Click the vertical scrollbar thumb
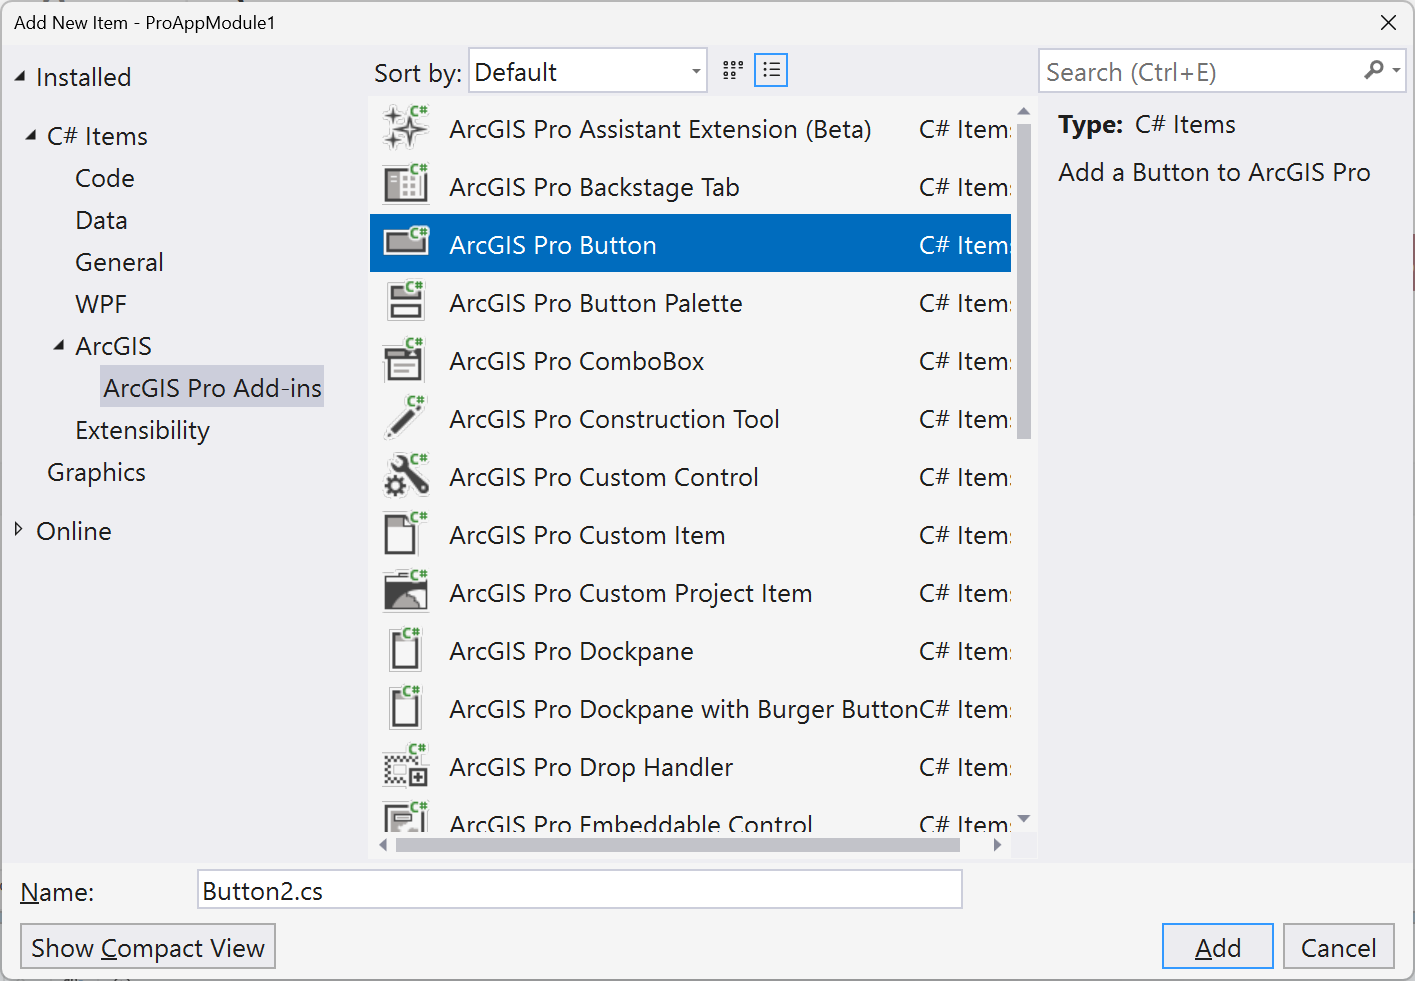This screenshot has width=1415, height=981. [x=1023, y=280]
